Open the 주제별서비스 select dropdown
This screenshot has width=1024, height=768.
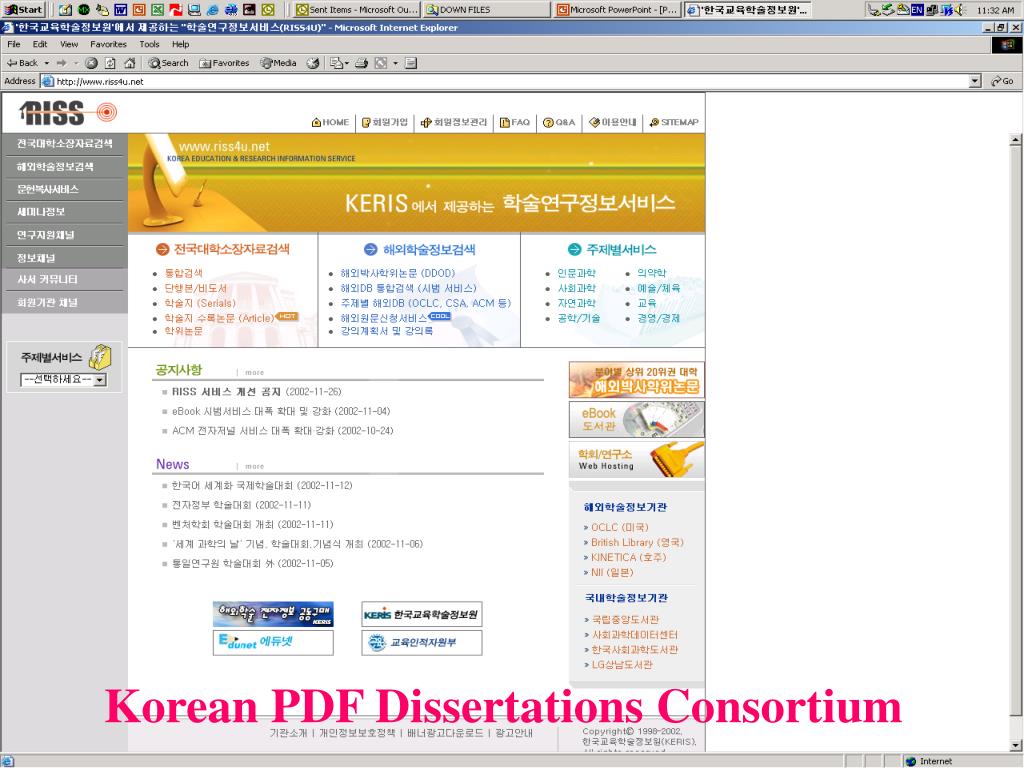coord(63,379)
